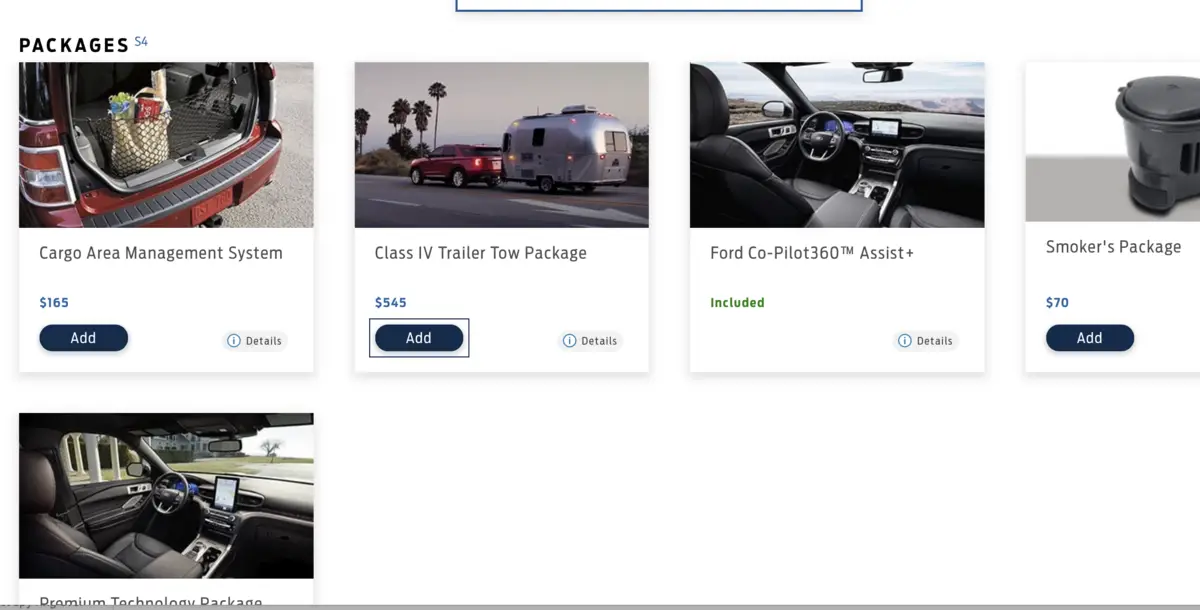Open Details for Cargo Area Management System
Image resolution: width=1200 pixels, height=610 pixels.
pyautogui.click(x=255, y=341)
